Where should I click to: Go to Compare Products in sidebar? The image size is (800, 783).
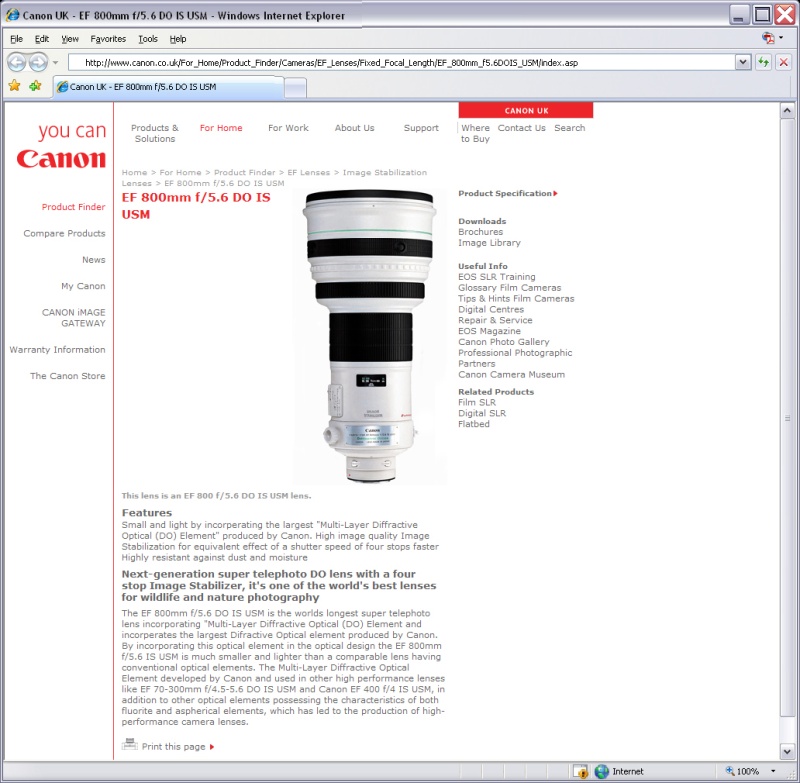(x=64, y=233)
